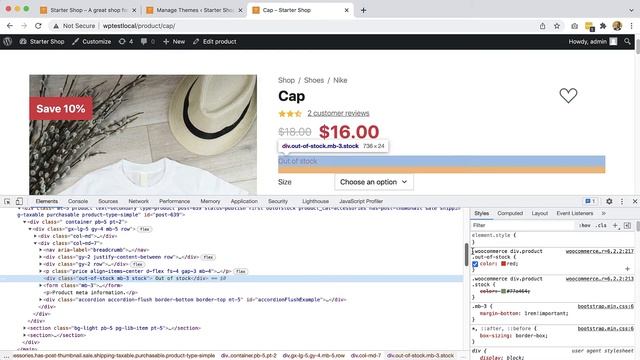The width and height of the screenshot is (640, 360).
Task: Add product to wishlist with heart icon
Action: [x=568, y=96]
